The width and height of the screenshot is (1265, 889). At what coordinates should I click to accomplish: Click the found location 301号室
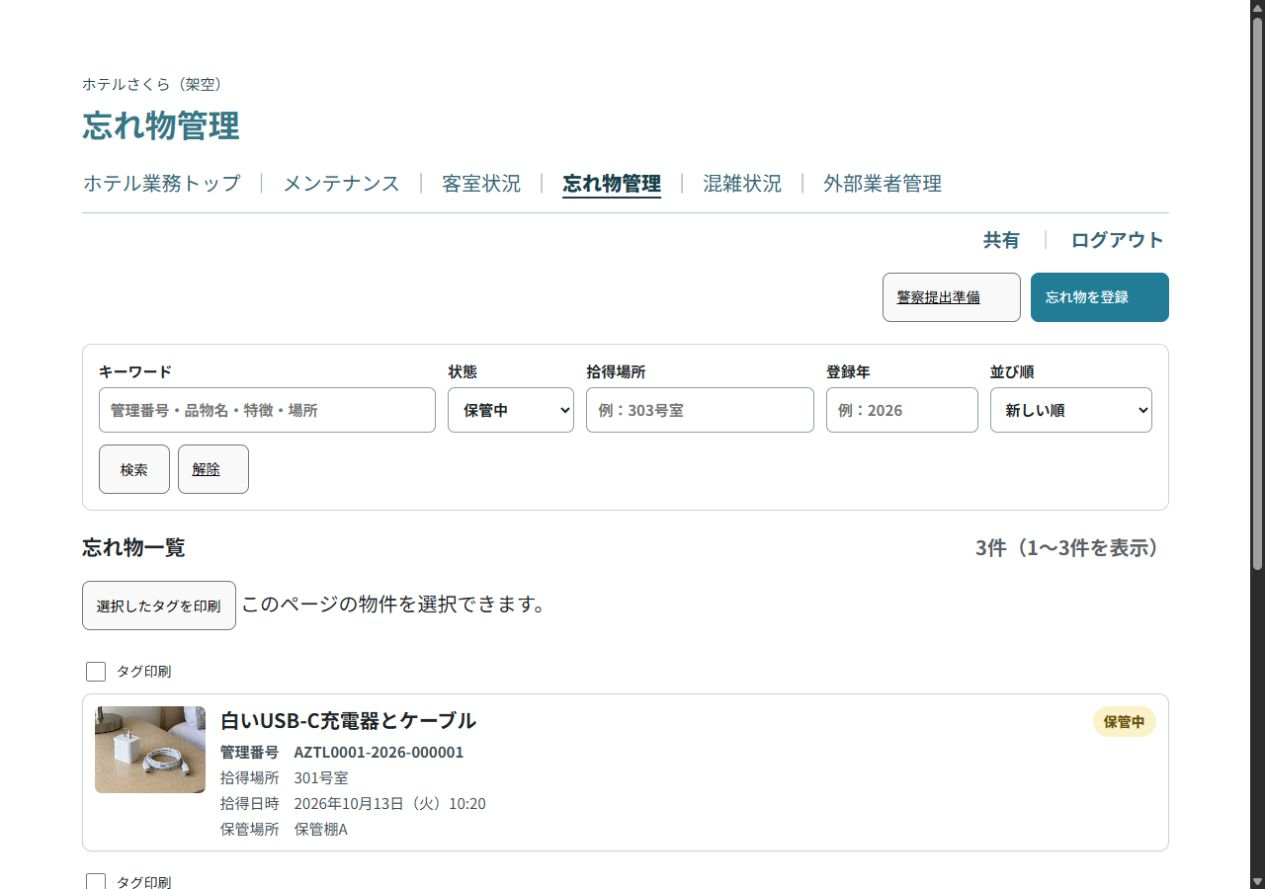(321, 778)
